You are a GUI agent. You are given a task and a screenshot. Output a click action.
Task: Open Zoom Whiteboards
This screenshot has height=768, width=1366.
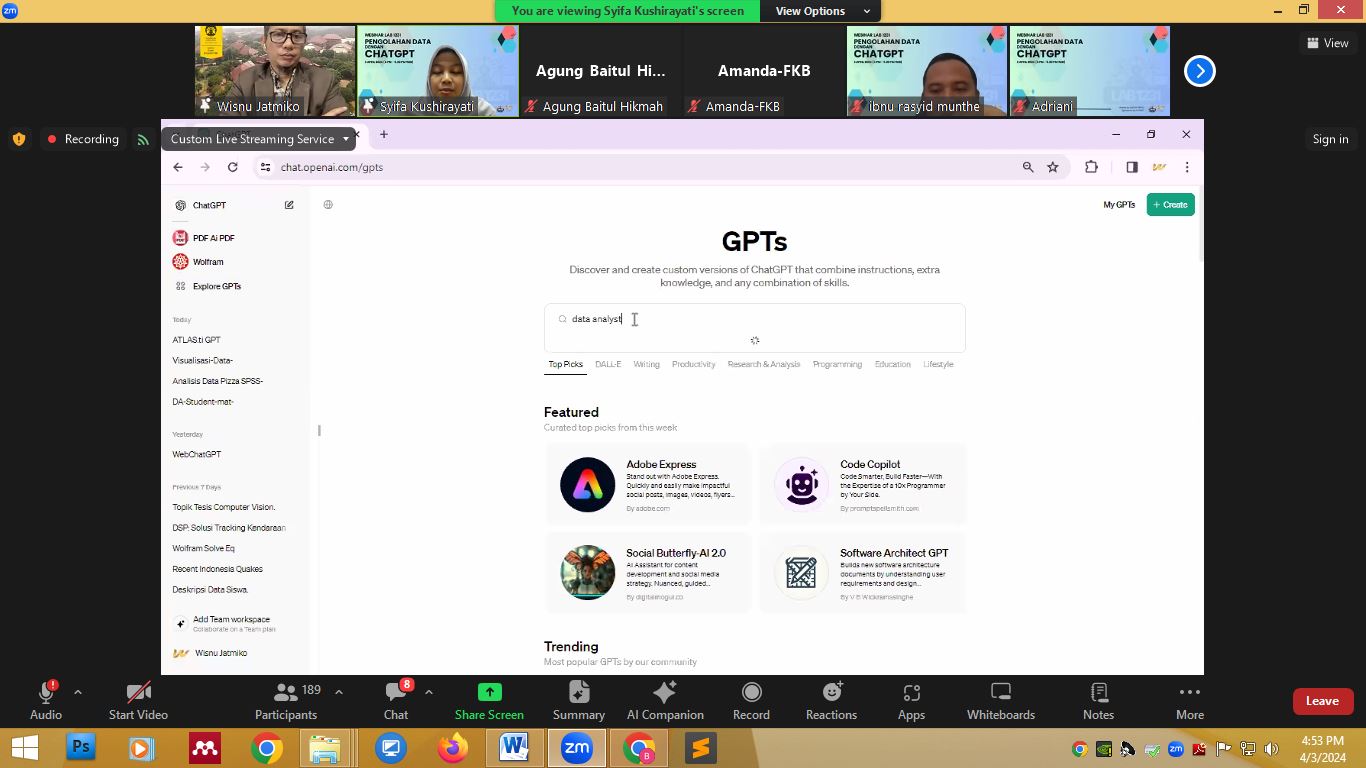coord(1000,699)
